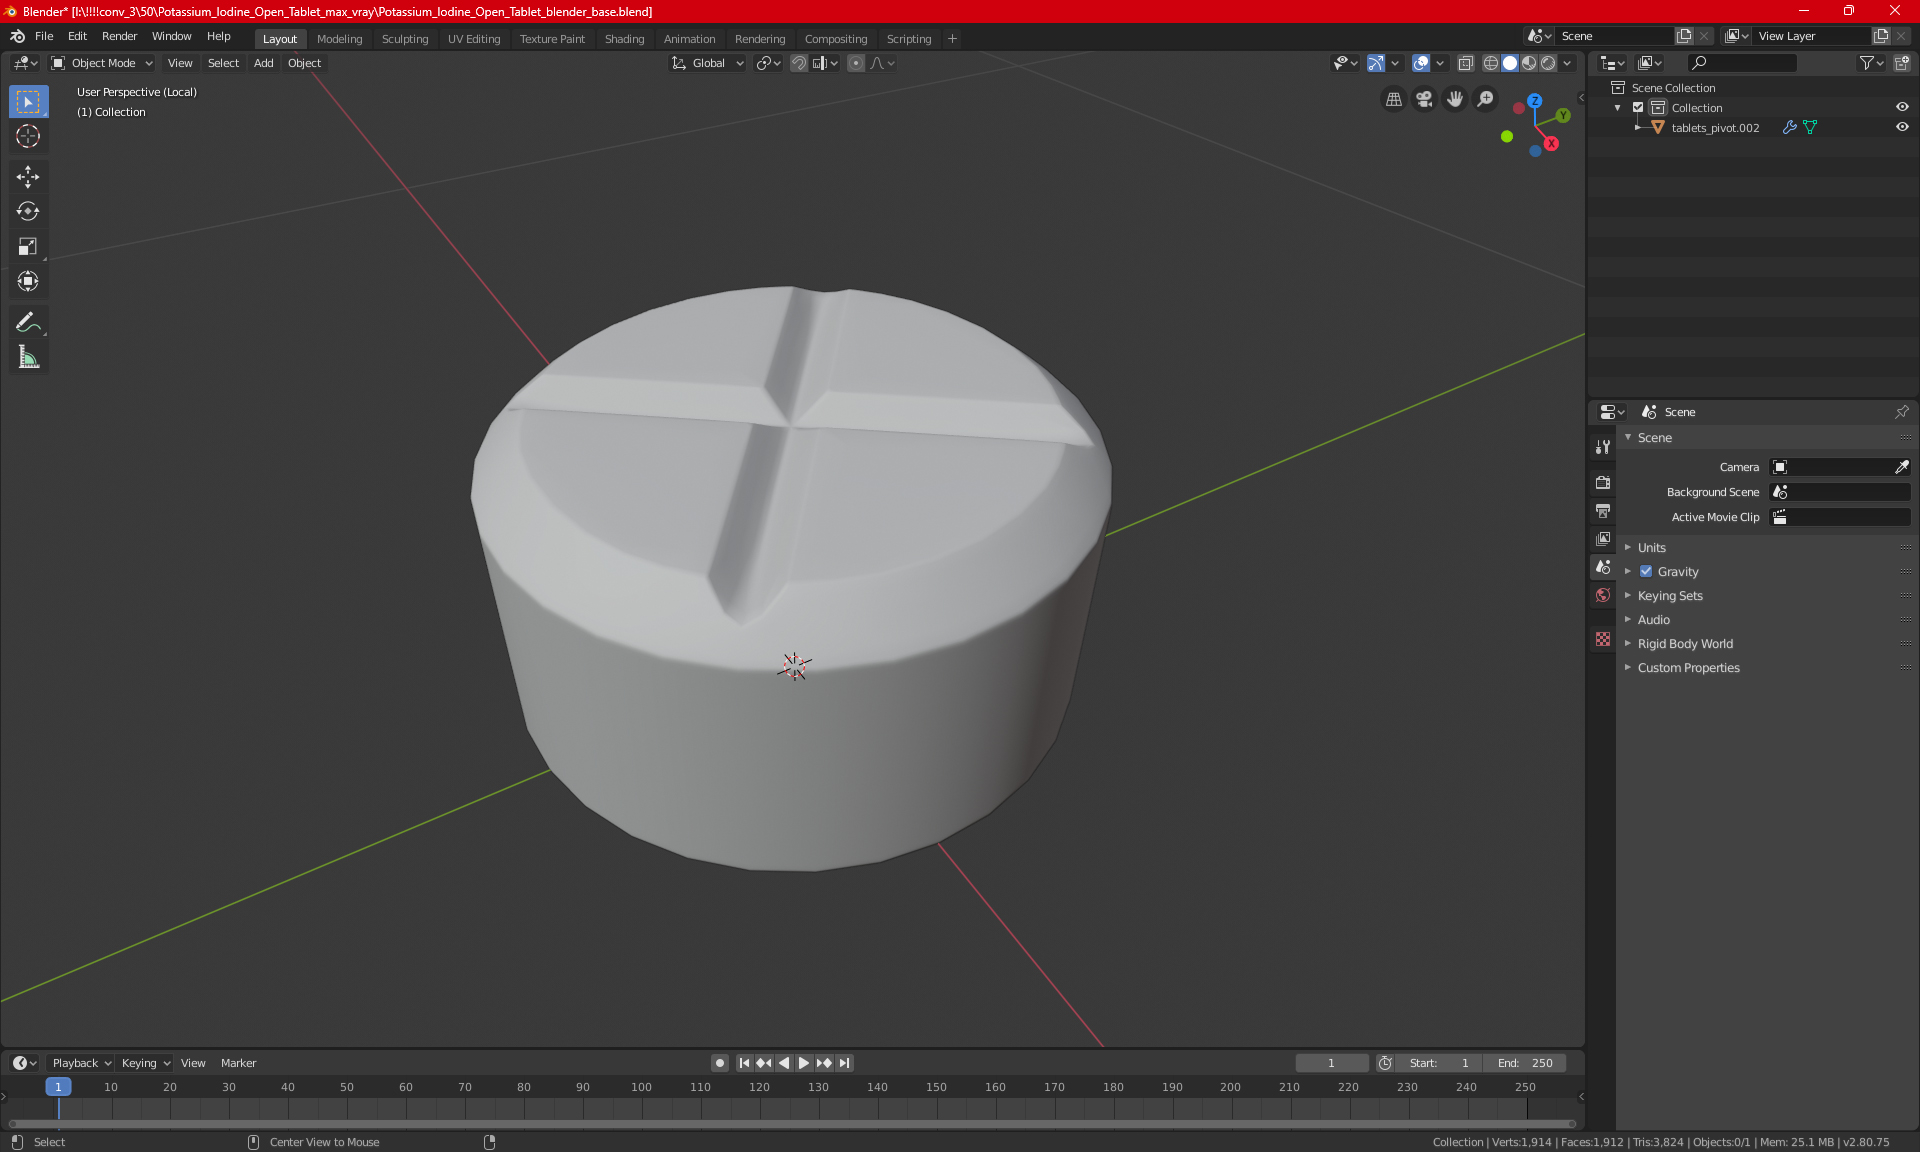The height and width of the screenshot is (1152, 1920).
Task: Click play animation button
Action: pyautogui.click(x=803, y=1063)
